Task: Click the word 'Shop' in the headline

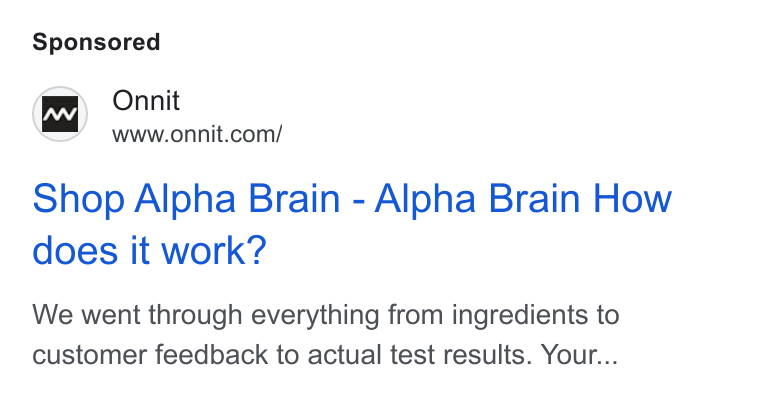Action: click(79, 199)
